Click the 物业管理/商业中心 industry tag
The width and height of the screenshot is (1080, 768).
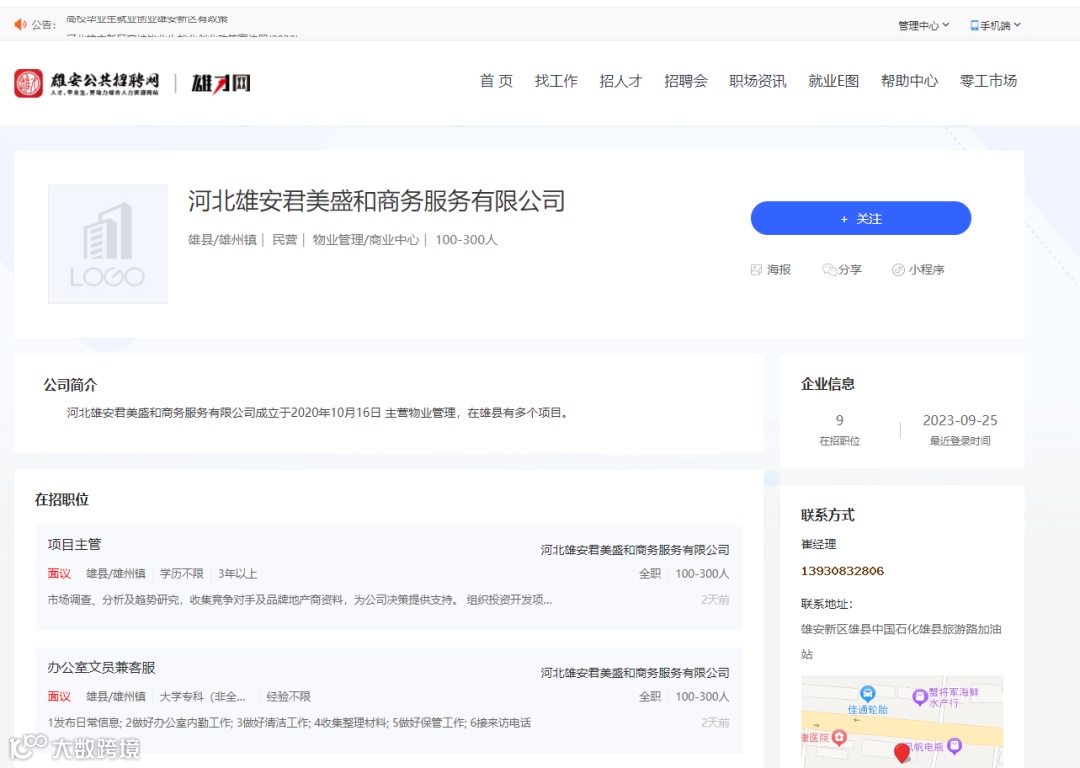click(x=366, y=240)
